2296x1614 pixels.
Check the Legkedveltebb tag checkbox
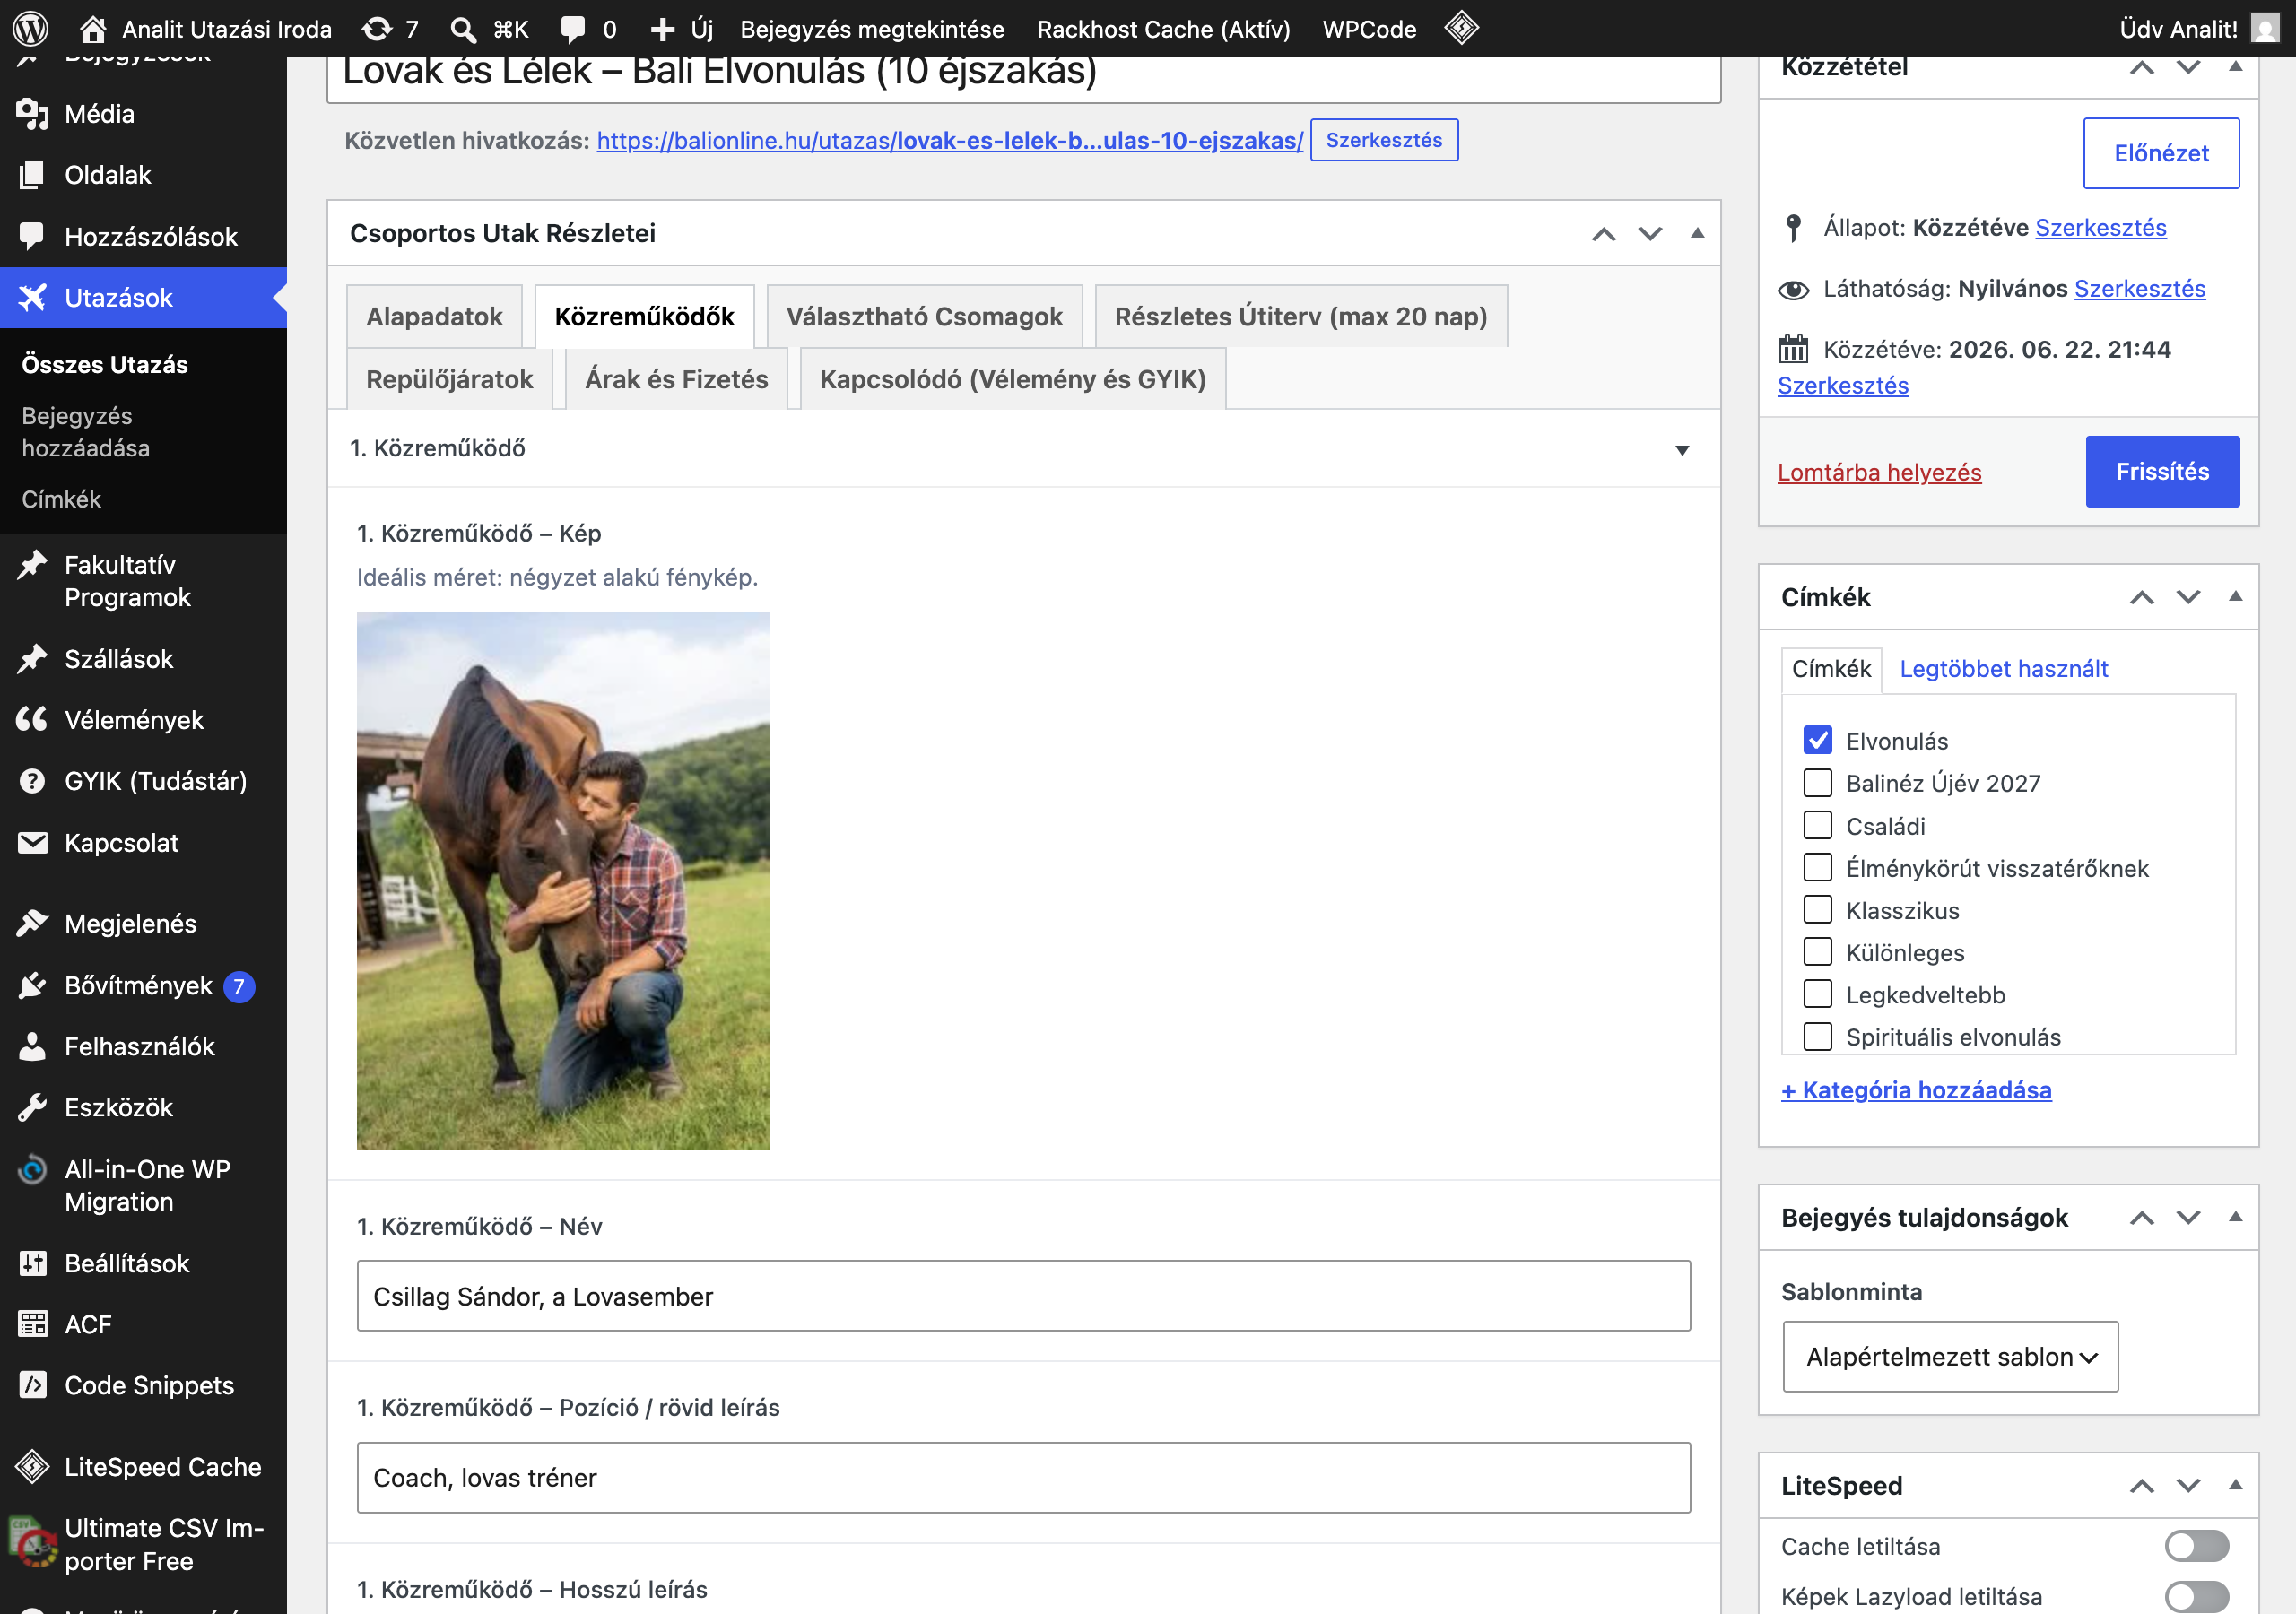[1817, 994]
